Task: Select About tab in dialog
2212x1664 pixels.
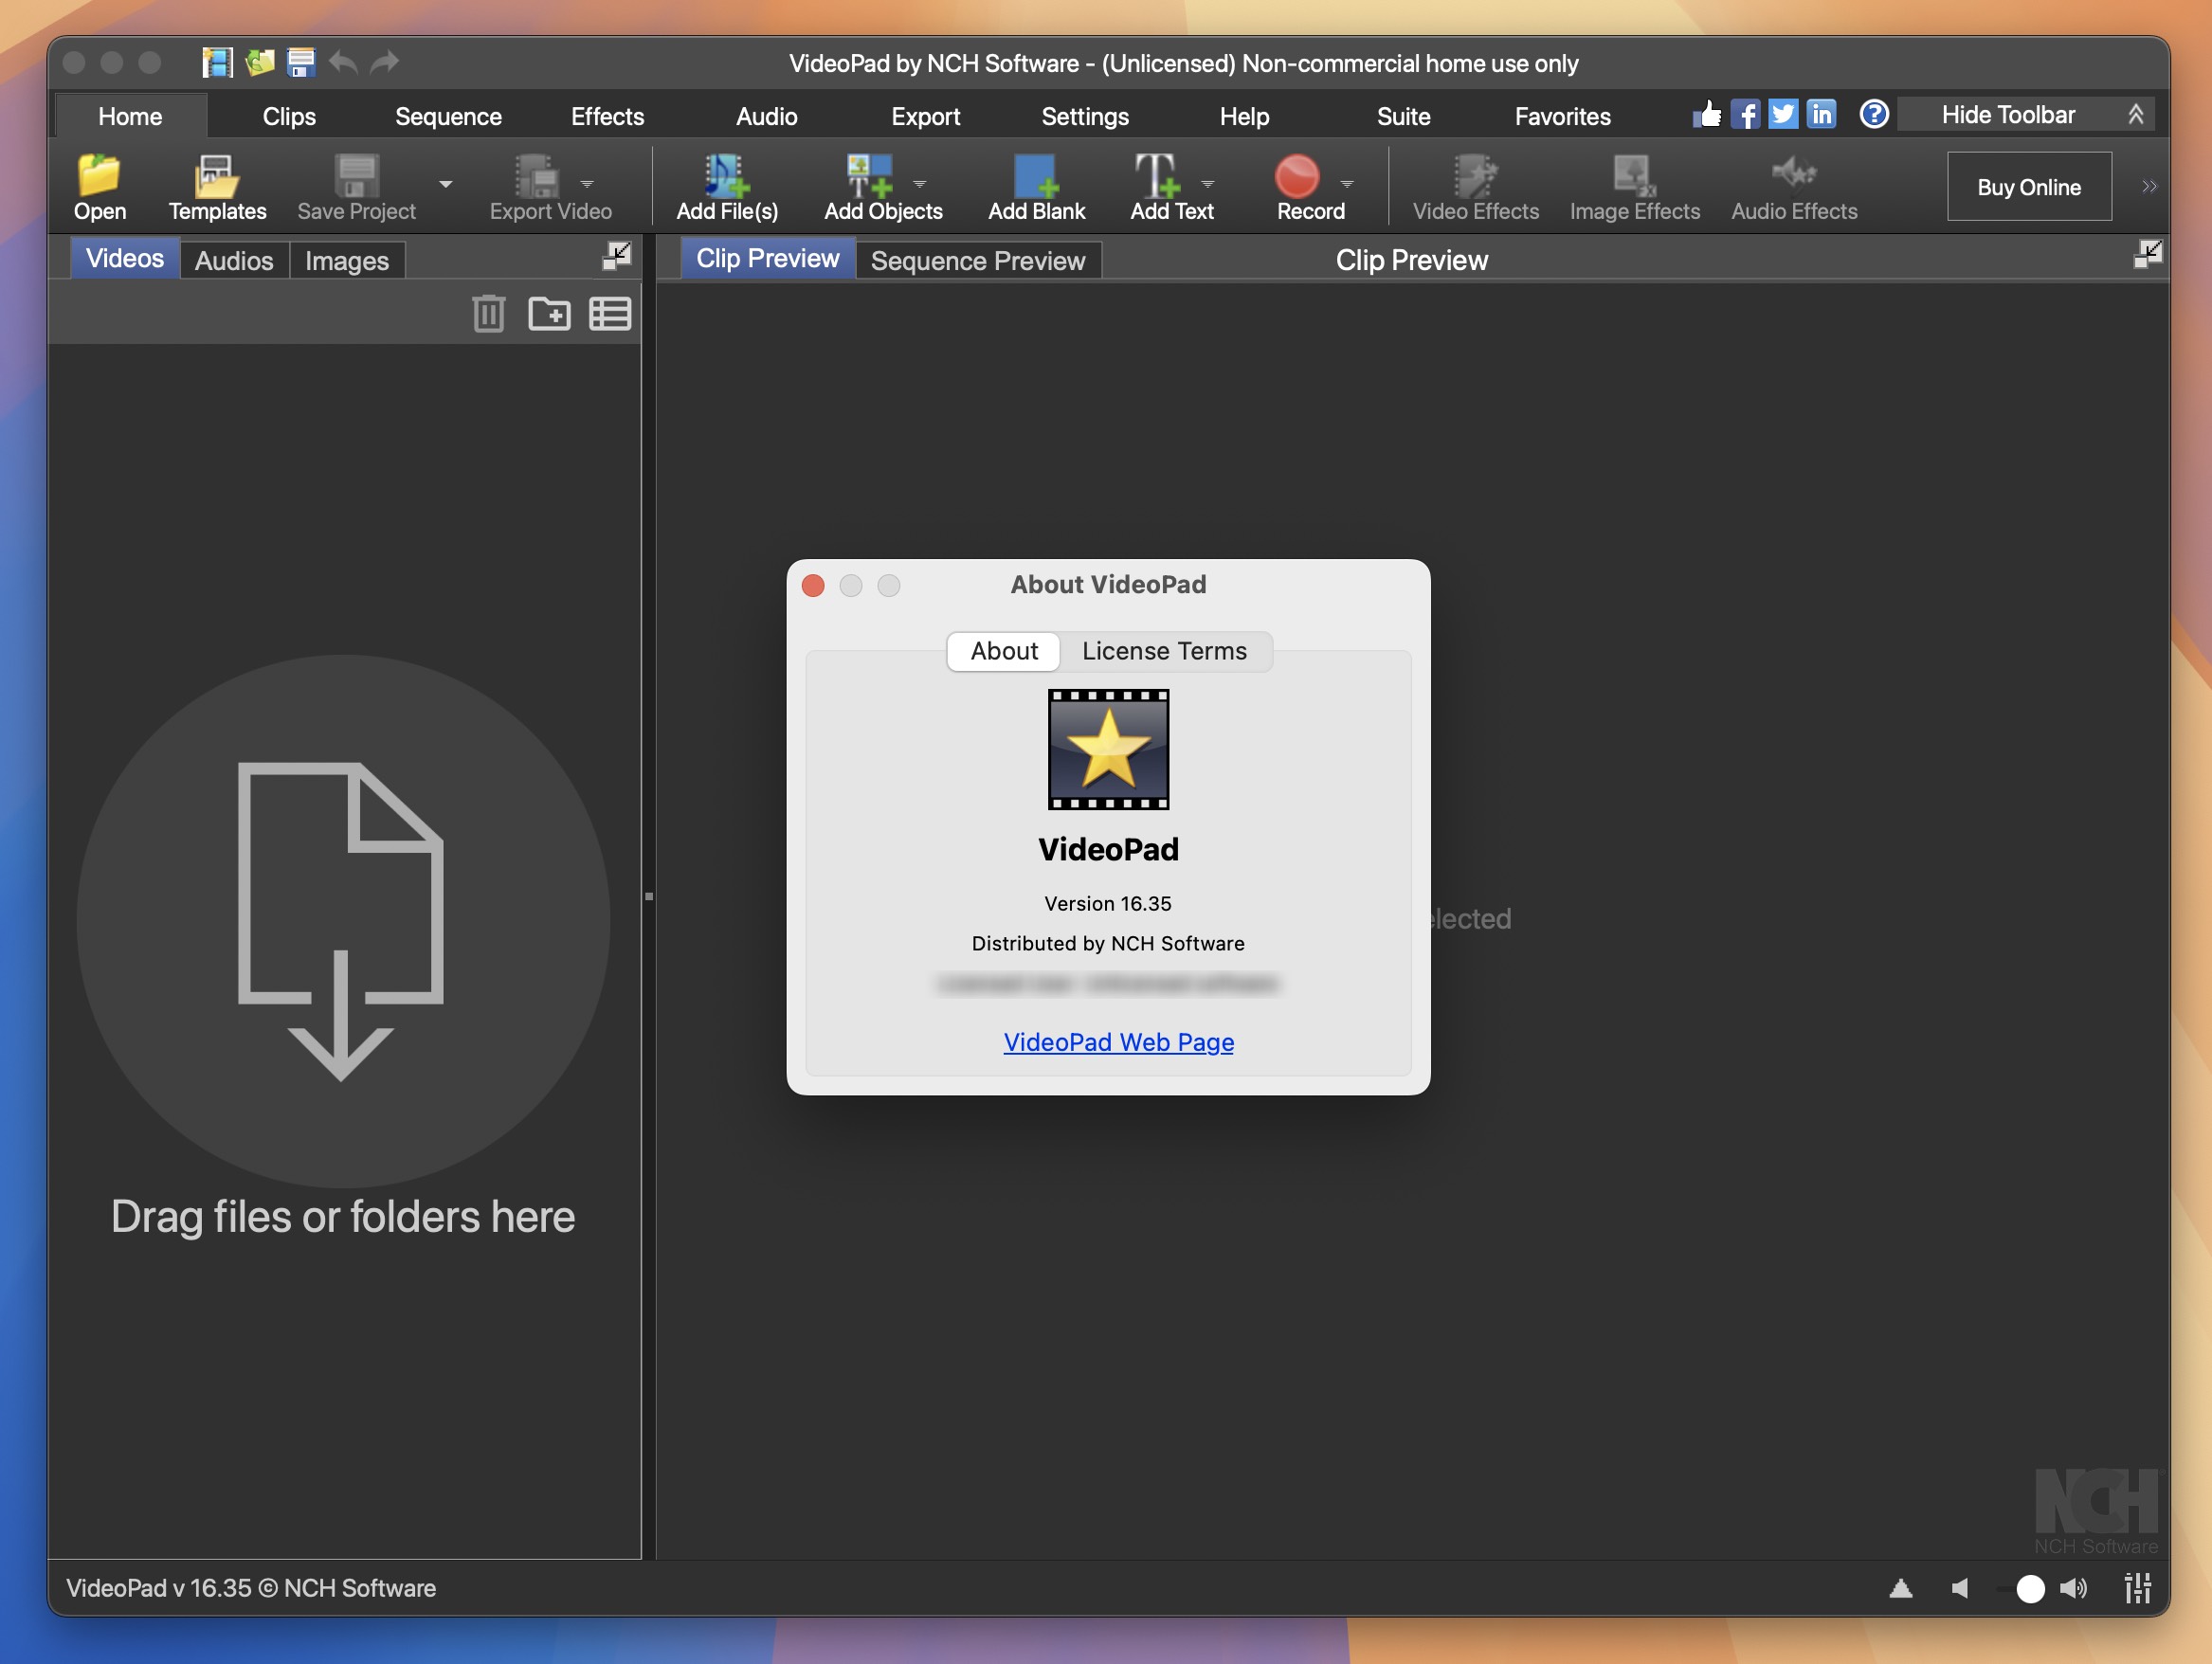Action: (x=1004, y=651)
